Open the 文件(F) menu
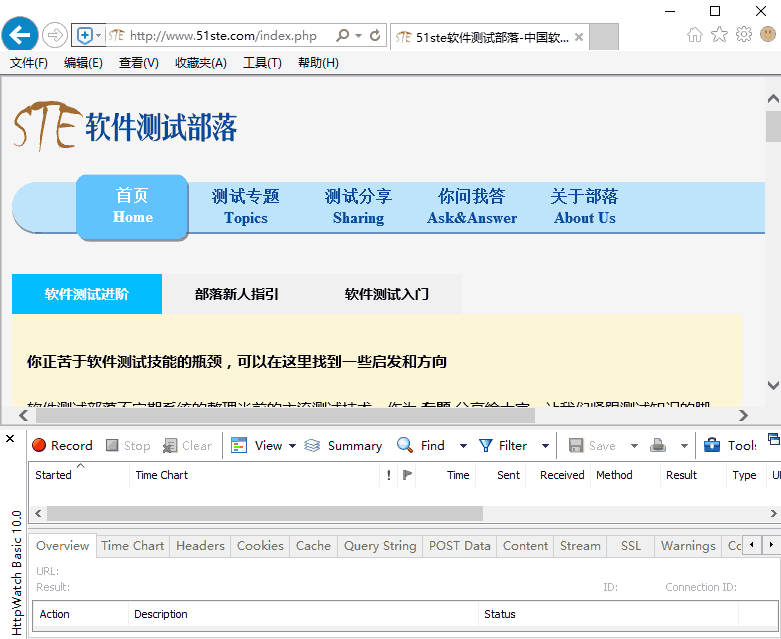The height and width of the screenshot is (639, 781). (29, 63)
